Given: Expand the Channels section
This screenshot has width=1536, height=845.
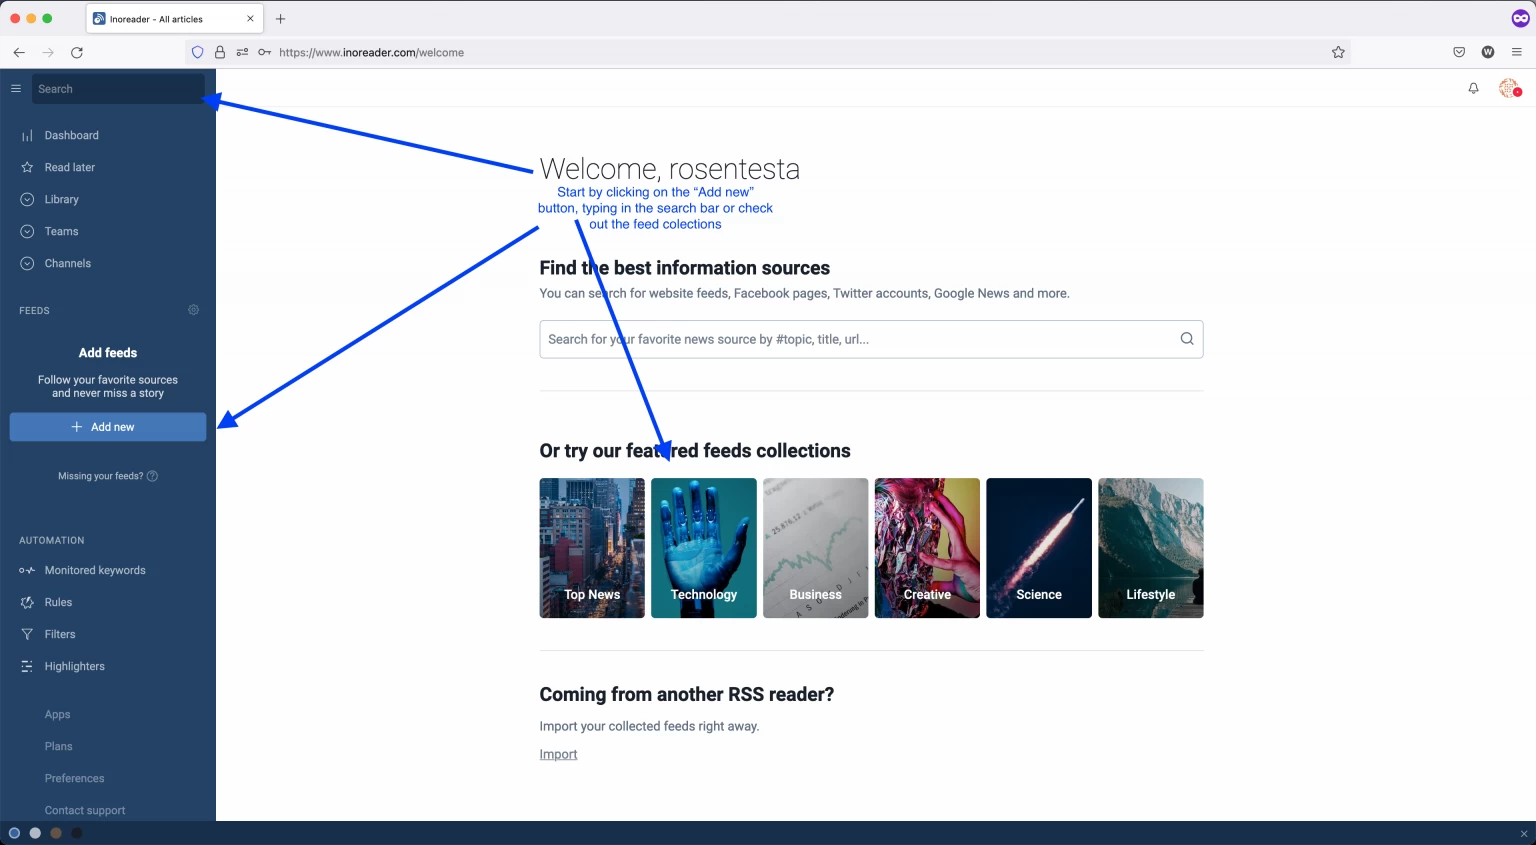Looking at the screenshot, I should (x=26, y=263).
